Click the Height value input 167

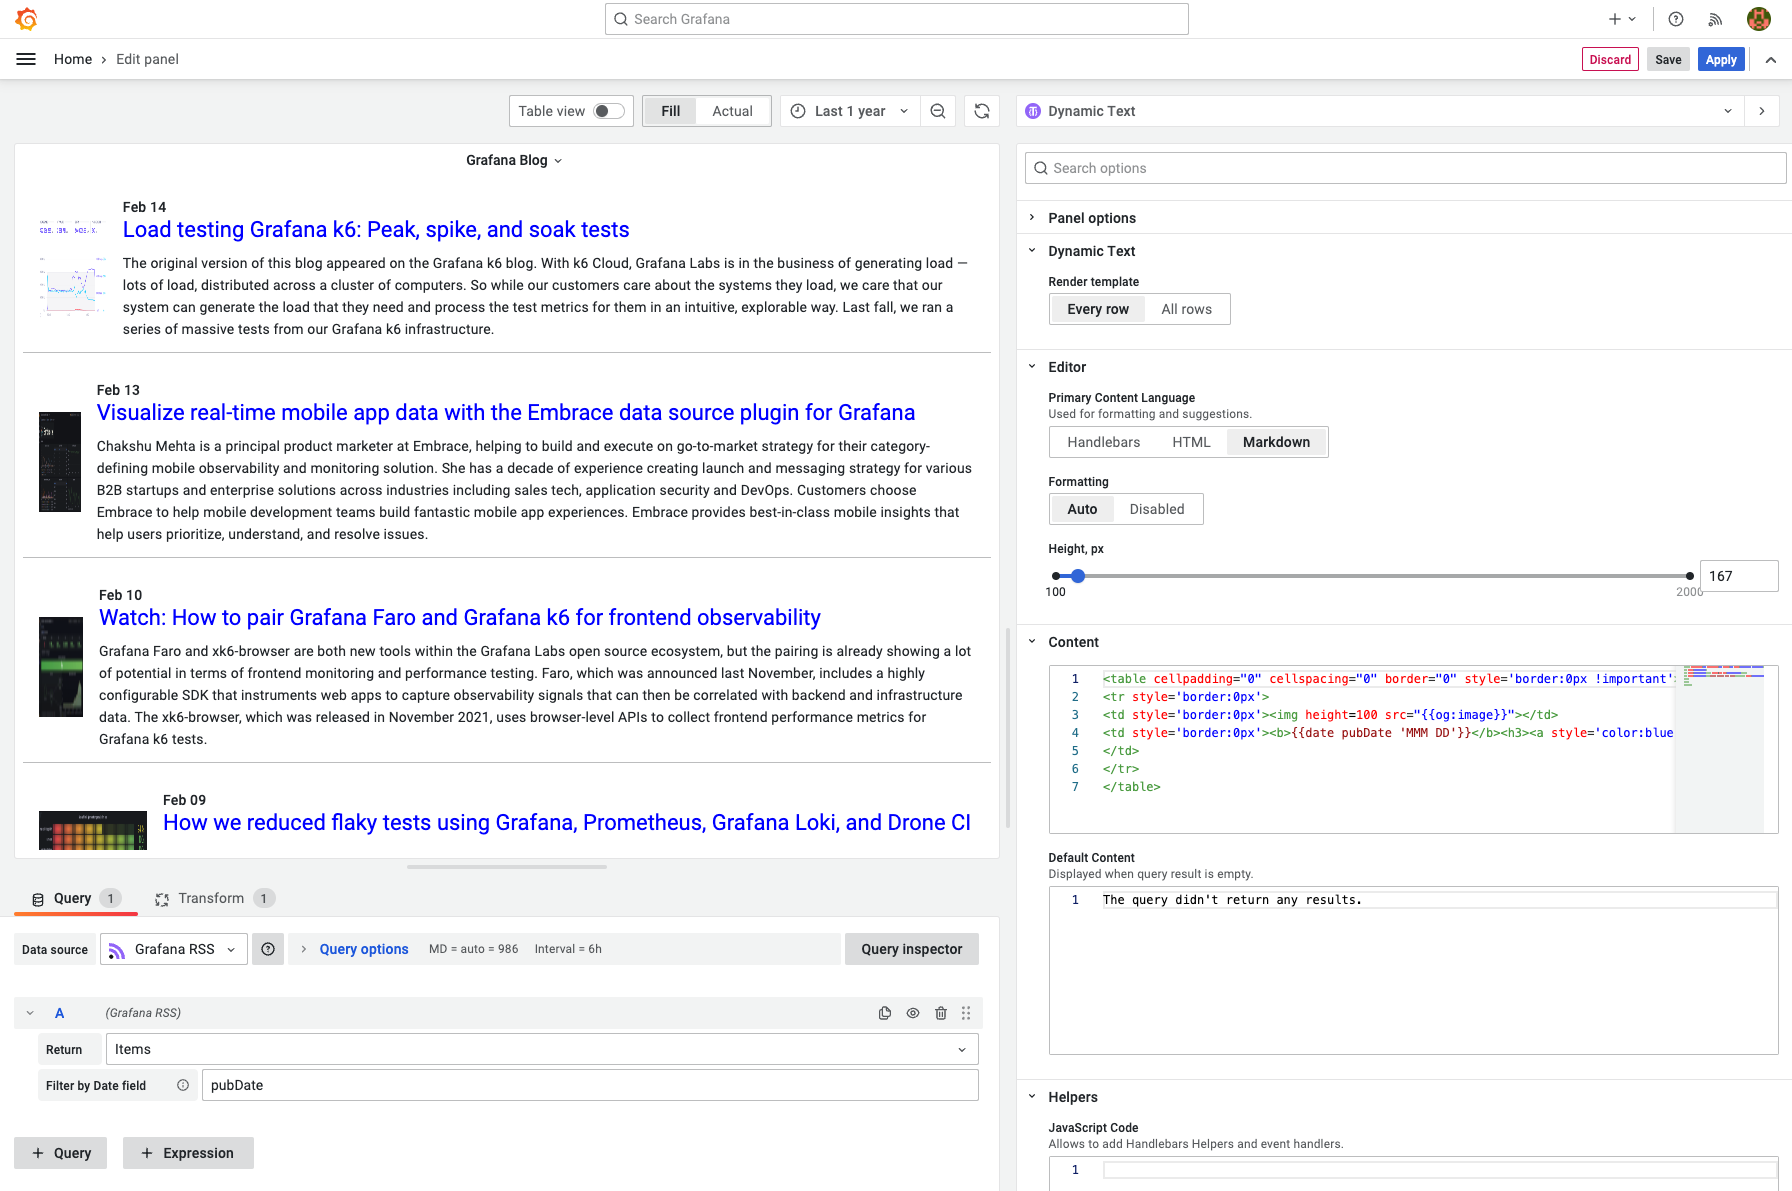[1739, 576]
